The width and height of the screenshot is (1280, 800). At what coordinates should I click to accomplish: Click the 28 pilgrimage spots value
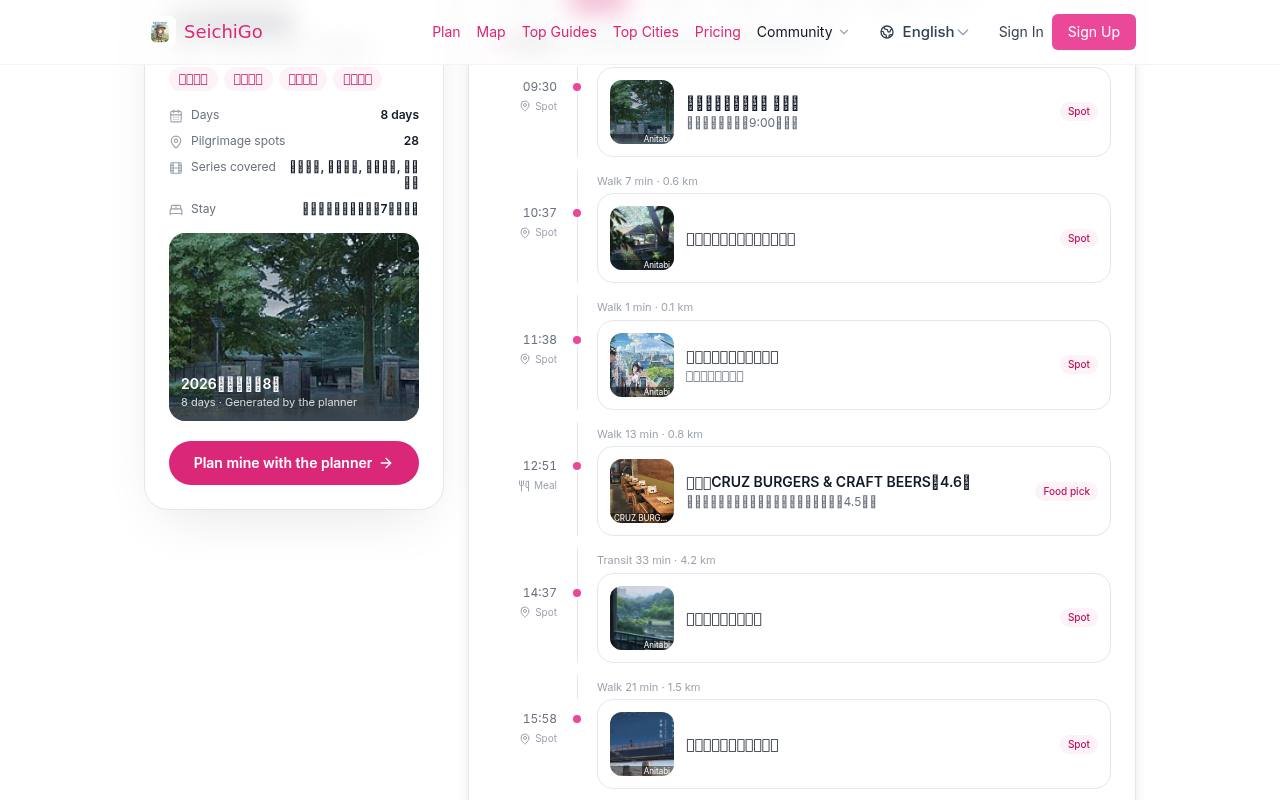(411, 141)
